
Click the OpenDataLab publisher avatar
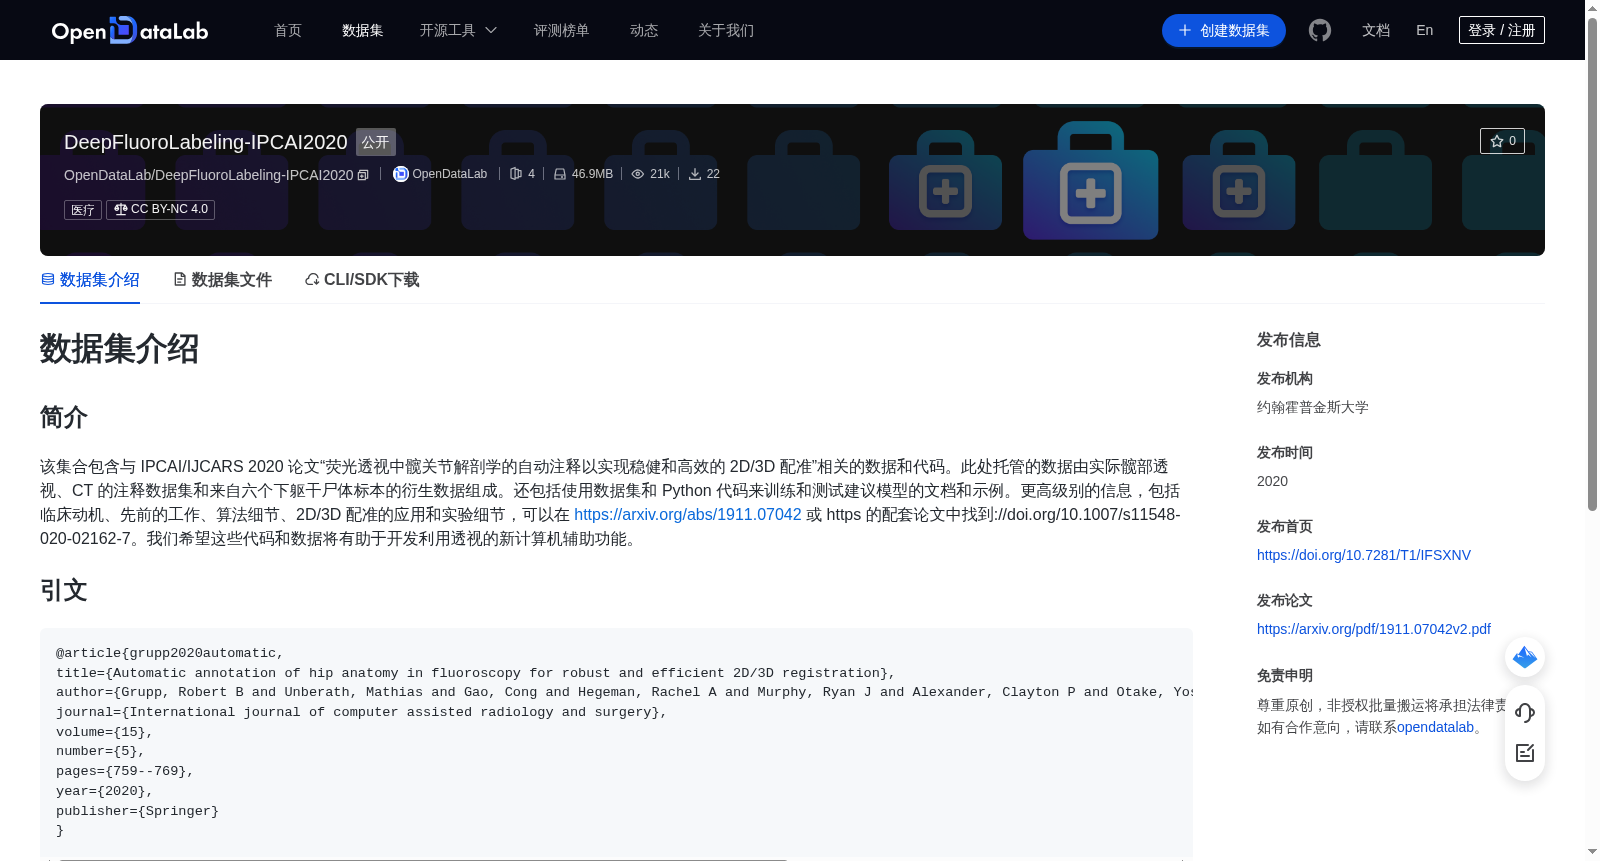(x=401, y=174)
